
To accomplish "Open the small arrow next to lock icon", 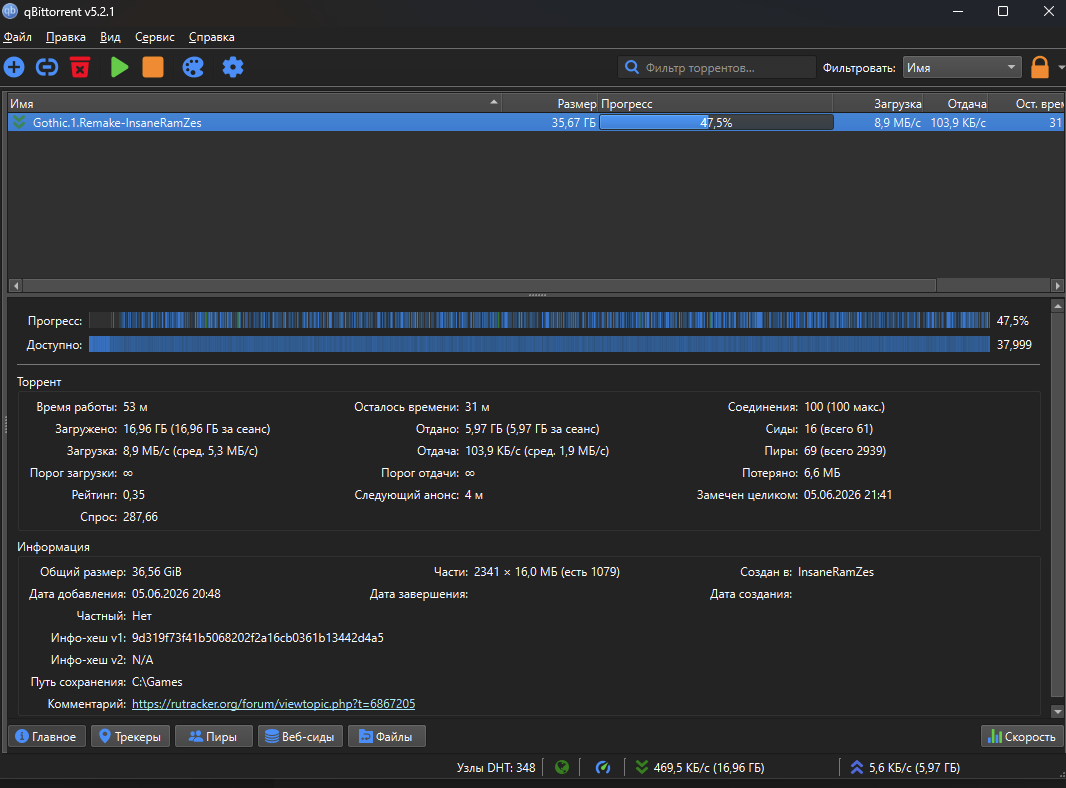I will tap(1061, 67).
